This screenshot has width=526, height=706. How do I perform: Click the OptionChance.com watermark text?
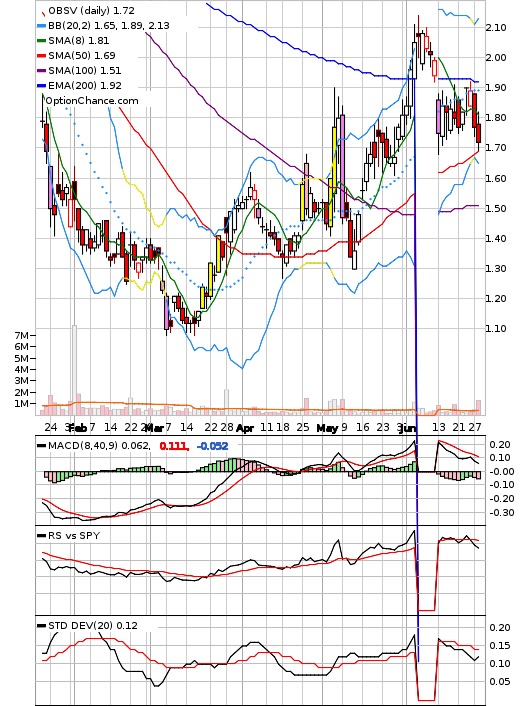click(x=92, y=100)
